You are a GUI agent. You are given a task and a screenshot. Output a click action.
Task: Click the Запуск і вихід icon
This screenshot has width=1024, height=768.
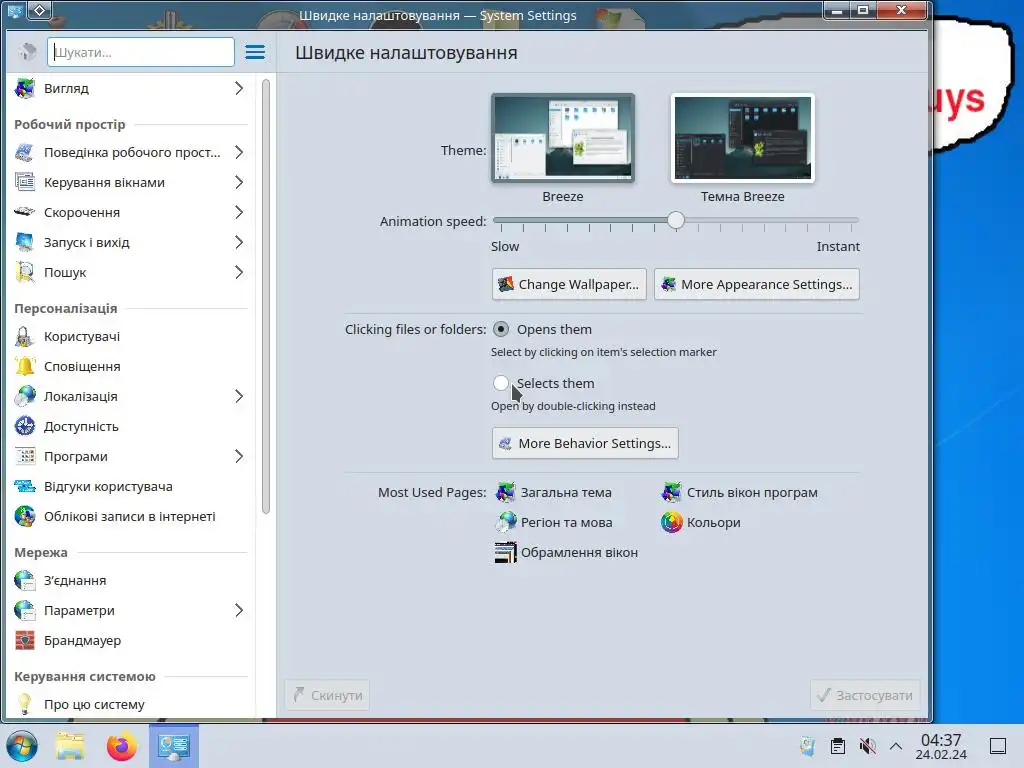coord(25,242)
